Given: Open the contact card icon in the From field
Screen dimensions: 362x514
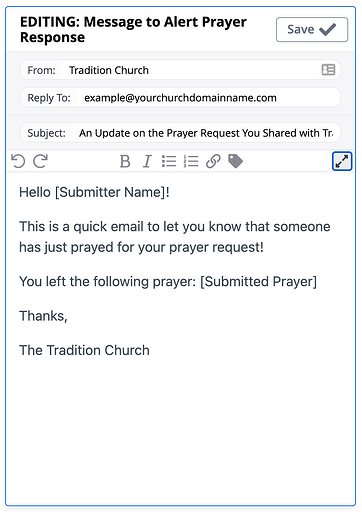Looking at the screenshot, I should [x=328, y=70].
